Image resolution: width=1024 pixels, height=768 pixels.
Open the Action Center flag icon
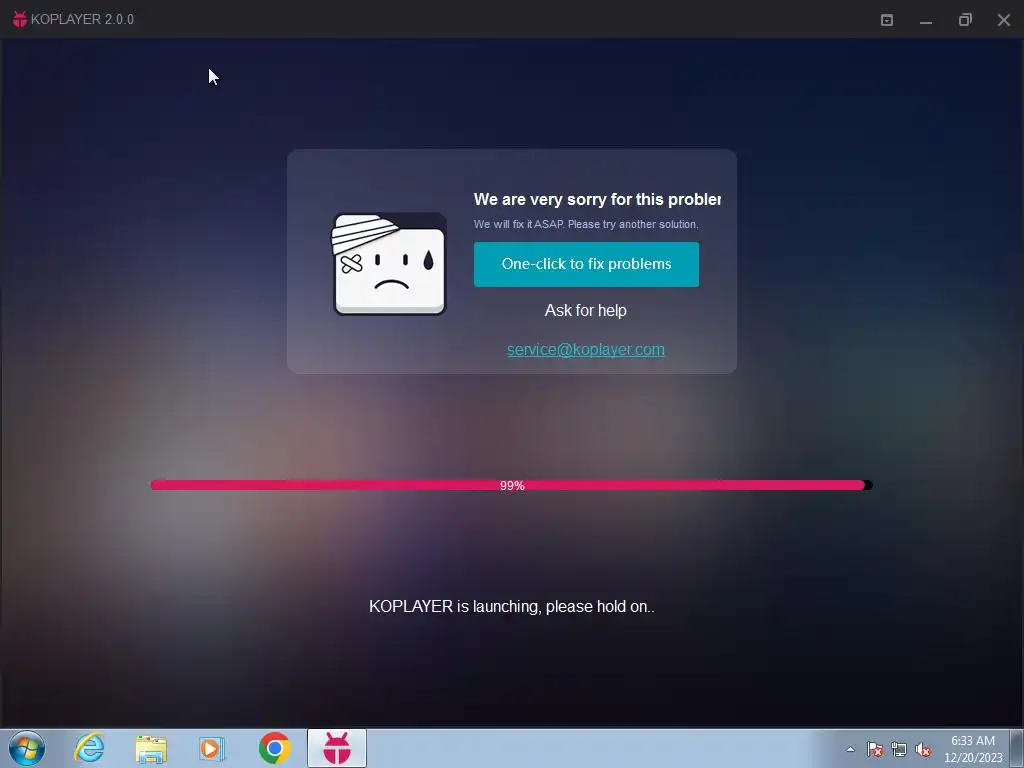click(x=875, y=749)
